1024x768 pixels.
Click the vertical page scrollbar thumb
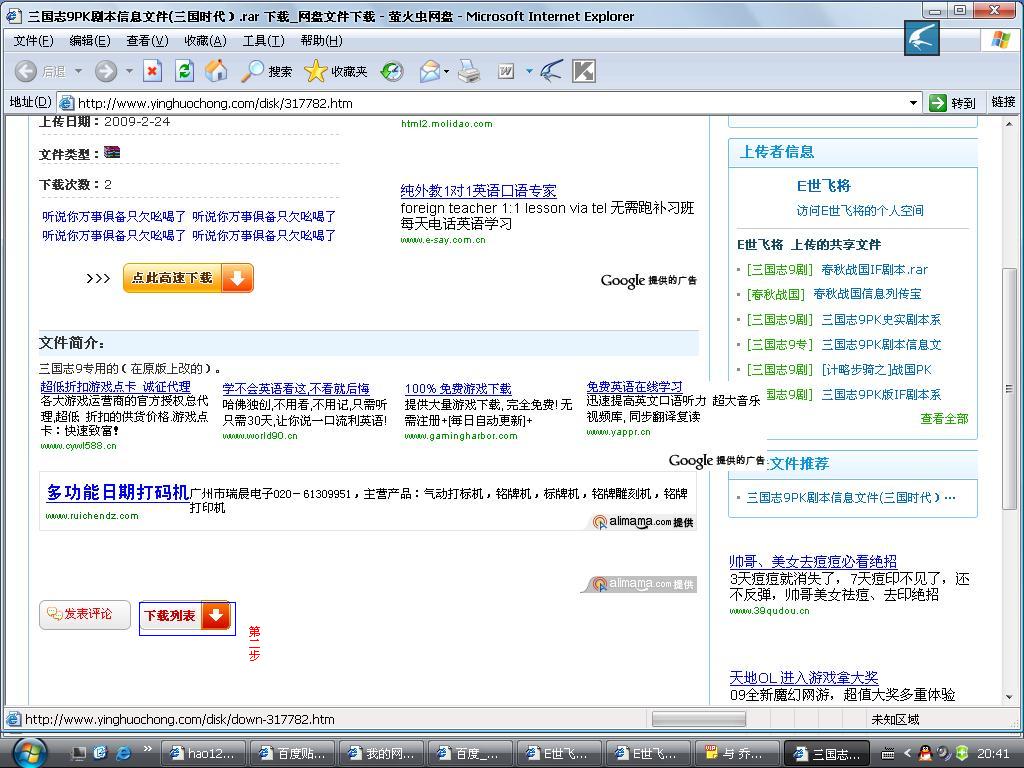click(1009, 388)
